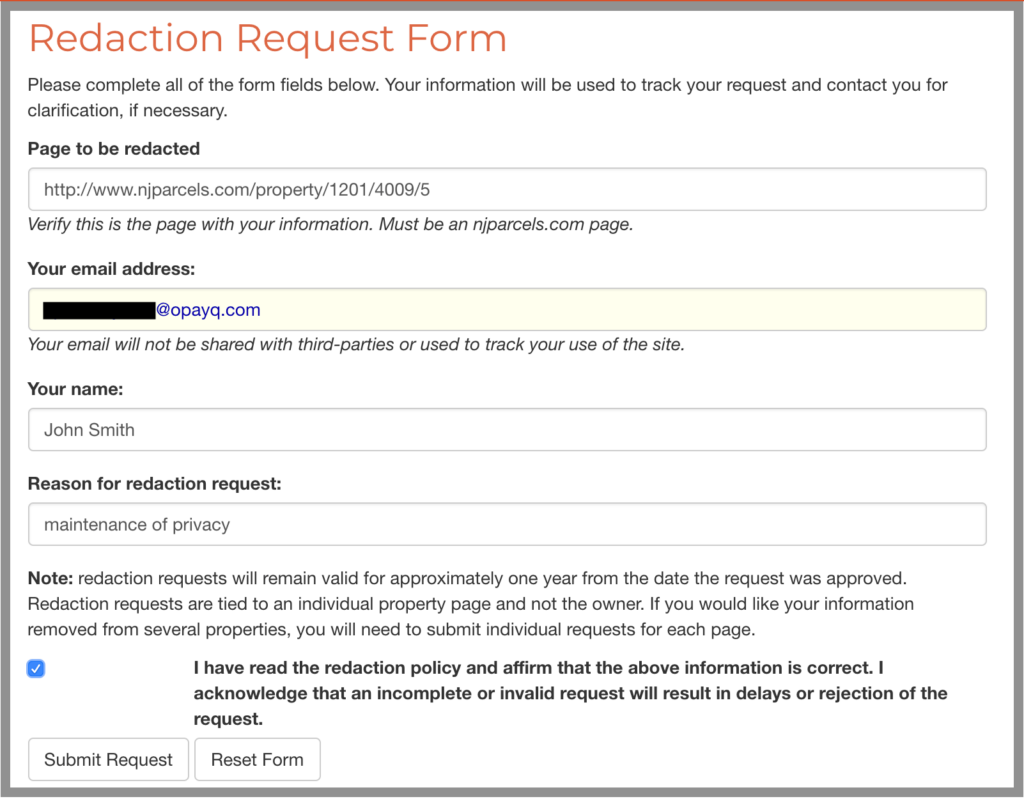Image resolution: width=1024 pixels, height=799 pixels.
Task: Click the bold 'I have read the redaction policy' text
Action: tap(540, 668)
